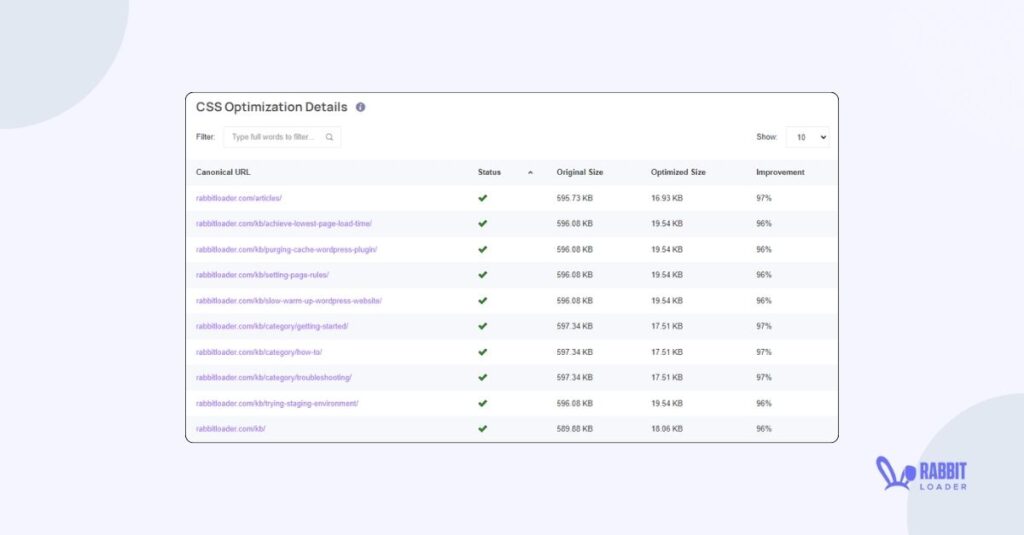This screenshot has width=1024, height=535.
Task: Open the achieve-lowest-page-load-time link
Action: pos(284,223)
